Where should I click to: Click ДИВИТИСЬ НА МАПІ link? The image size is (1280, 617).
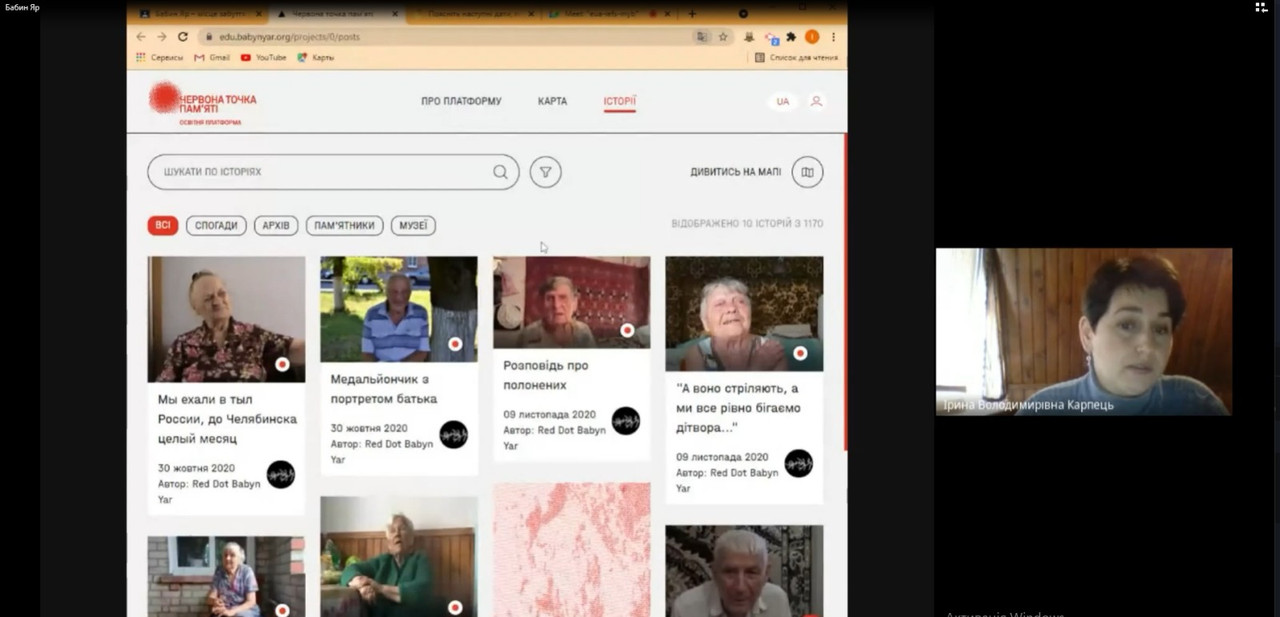[x=735, y=172]
